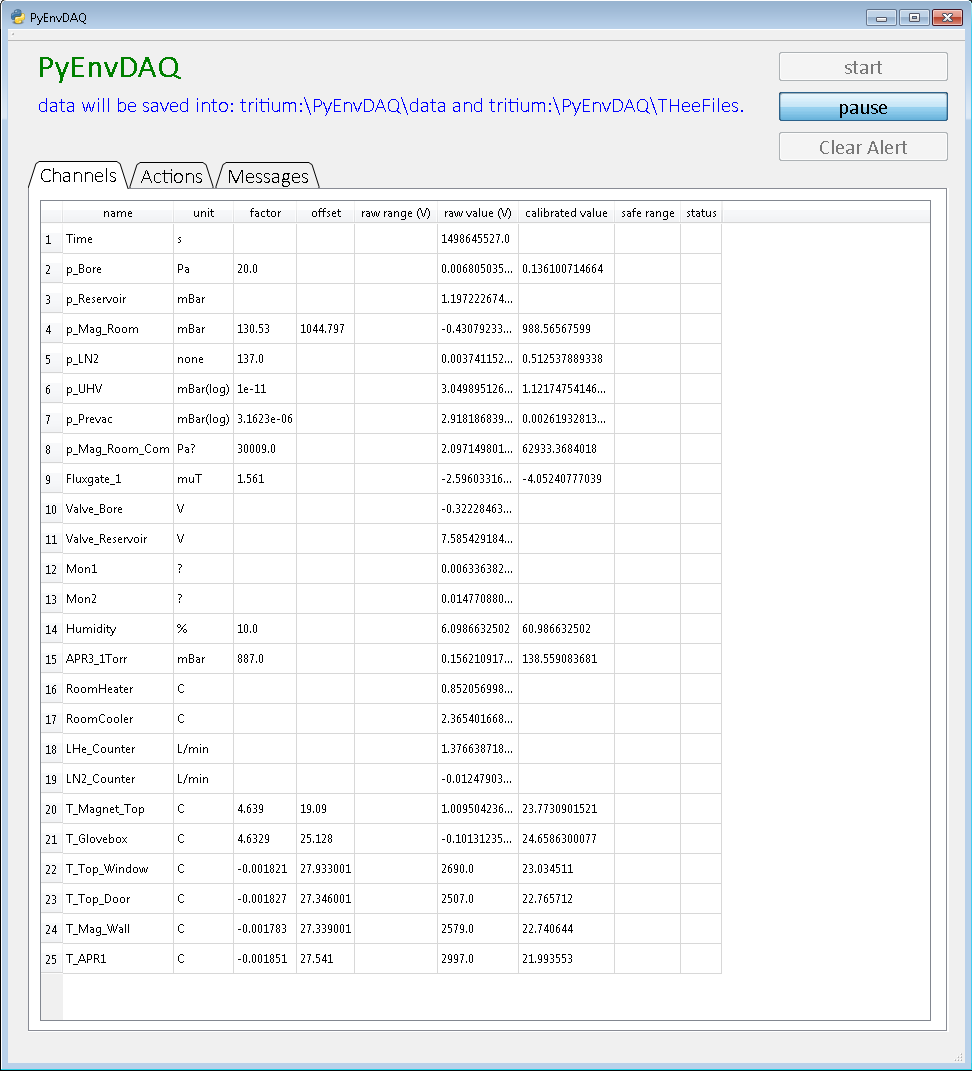The height and width of the screenshot is (1071, 972).
Task: Click factor cell 20.0 for p_Bore
Action: click(265, 269)
